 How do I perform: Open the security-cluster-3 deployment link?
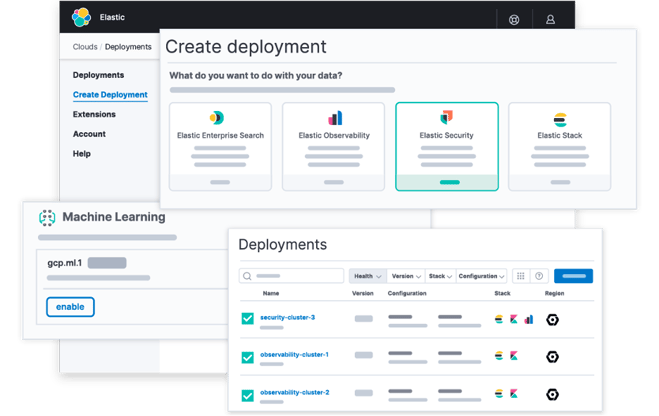(287, 317)
